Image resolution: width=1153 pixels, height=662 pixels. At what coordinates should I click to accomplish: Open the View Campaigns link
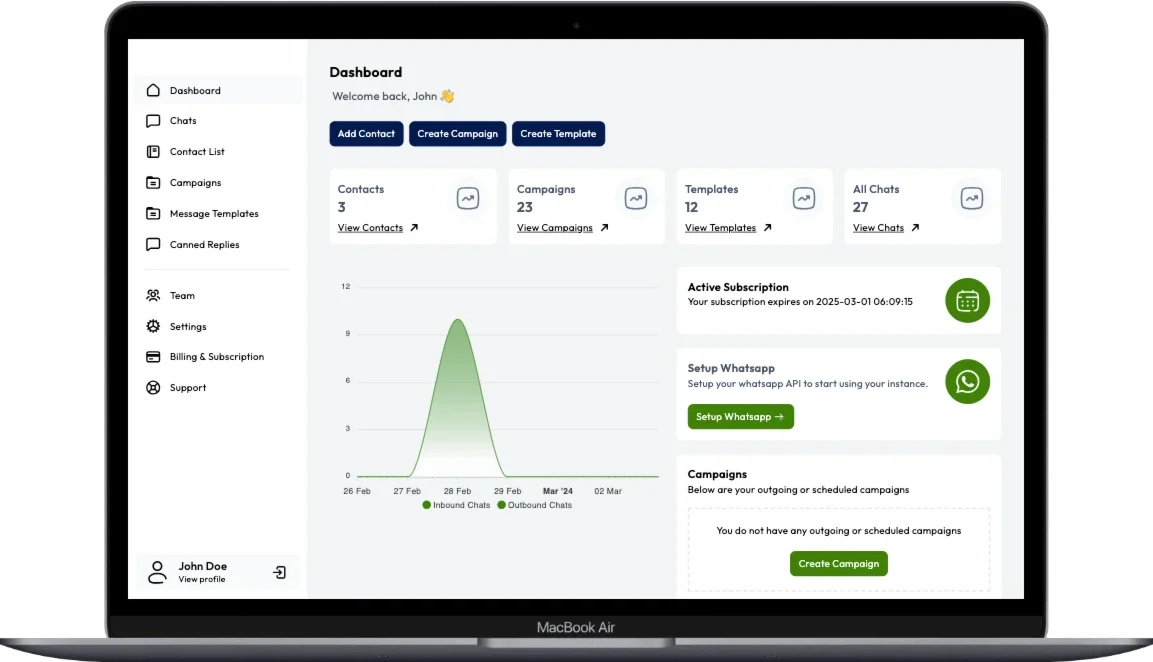click(554, 228)
